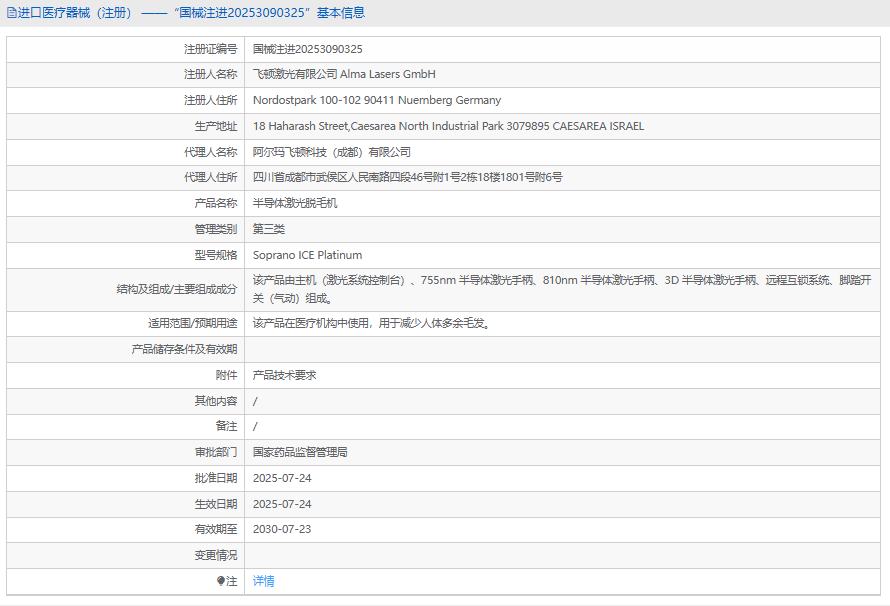Image resolution: width=890 pixels, height=606 pixels.
Task: Click the small marker icon beside 注
Action: coord(221,581)
